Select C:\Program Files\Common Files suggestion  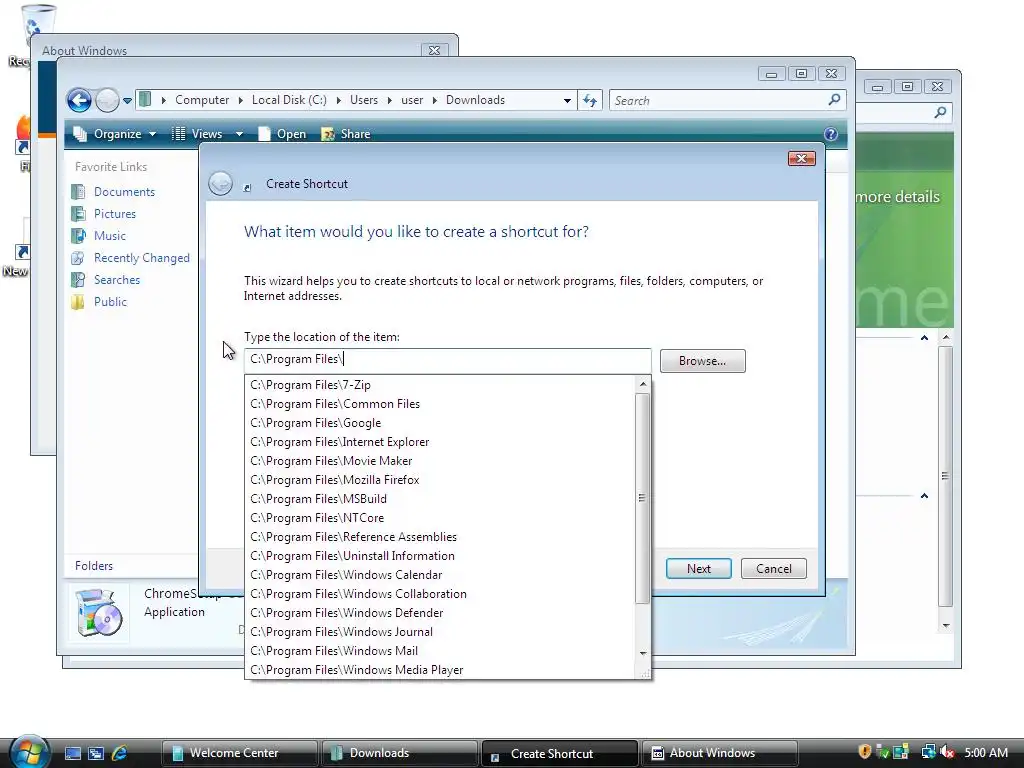click(x=440, y=404)
